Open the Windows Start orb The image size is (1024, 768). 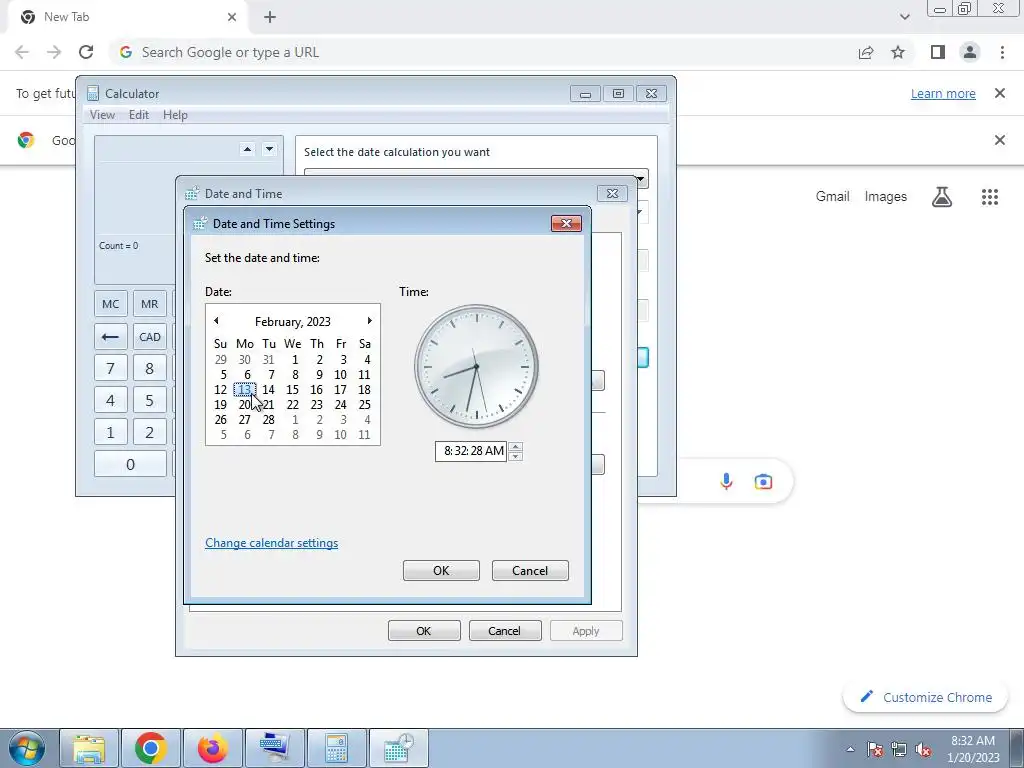point(26,748)
